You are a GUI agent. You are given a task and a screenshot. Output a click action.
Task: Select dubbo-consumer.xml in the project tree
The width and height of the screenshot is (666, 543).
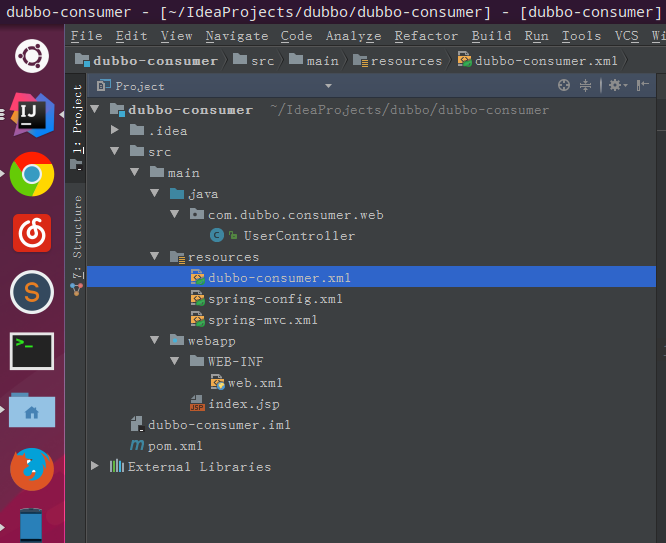(371, 277)
